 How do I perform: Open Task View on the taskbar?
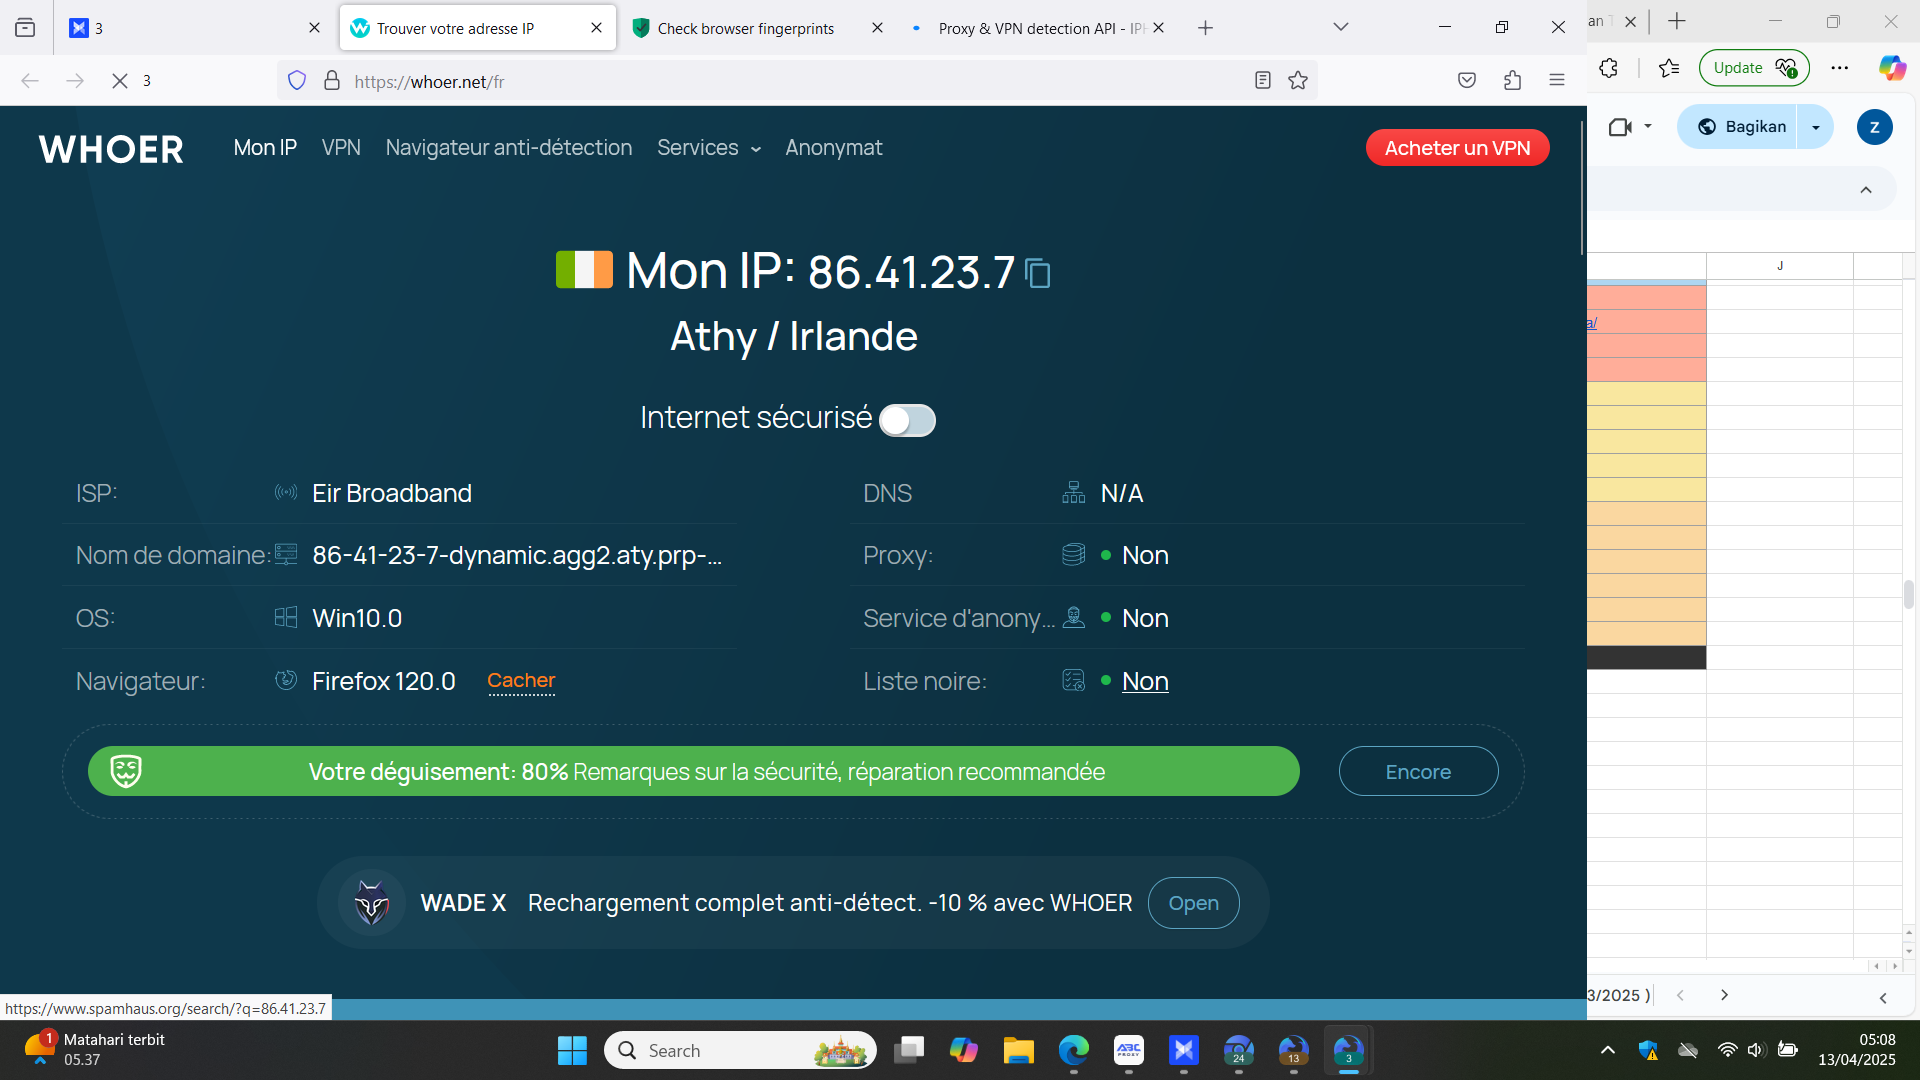pyautogui.click(x=909, y=1050)
